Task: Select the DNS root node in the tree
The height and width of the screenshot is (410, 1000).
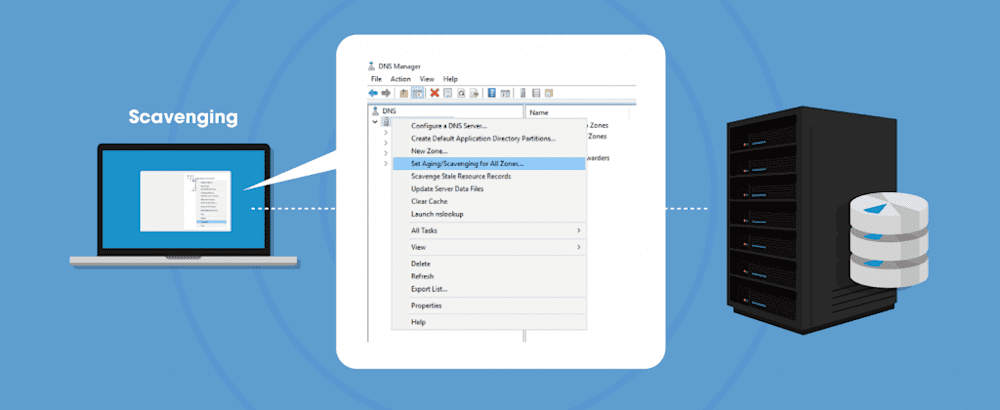Action: click(x=383, y=111)
